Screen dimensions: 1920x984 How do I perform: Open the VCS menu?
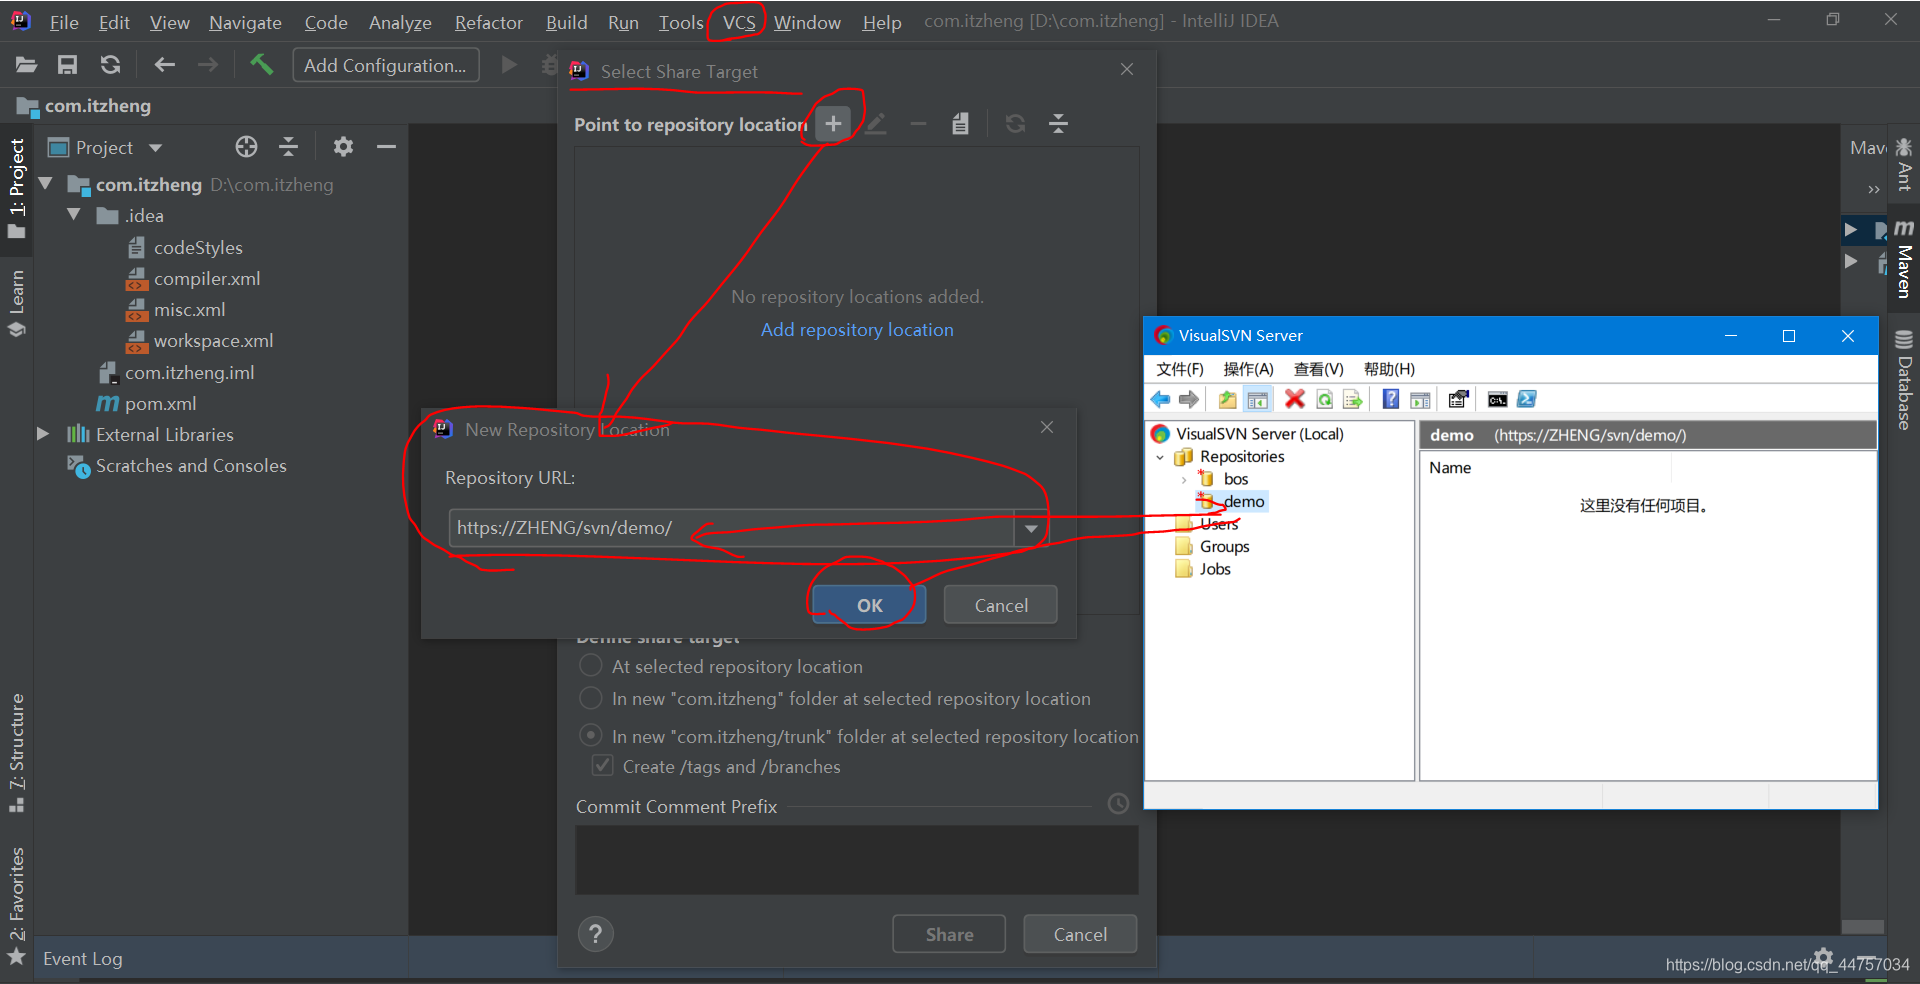point(739,22)
